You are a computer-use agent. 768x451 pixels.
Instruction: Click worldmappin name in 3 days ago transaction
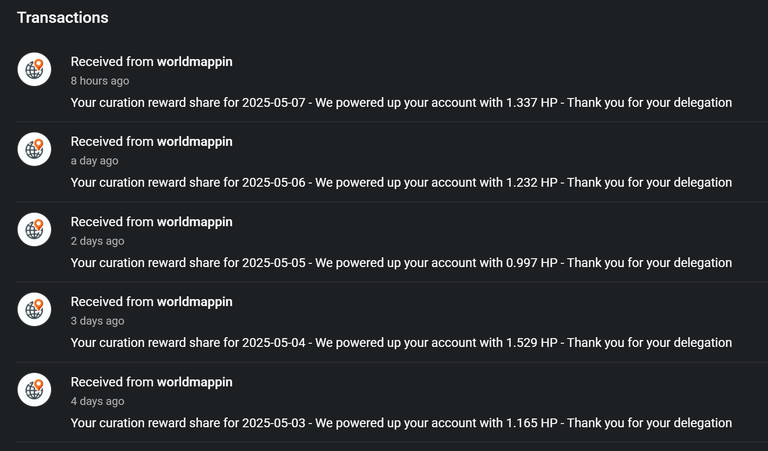(x=194, y=302)
